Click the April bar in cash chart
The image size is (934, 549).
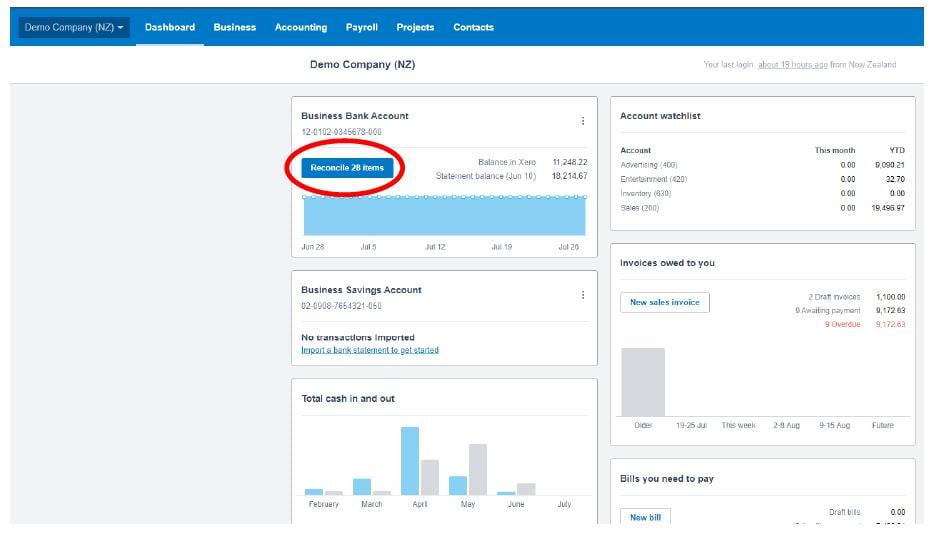click(x=410, y=461)
